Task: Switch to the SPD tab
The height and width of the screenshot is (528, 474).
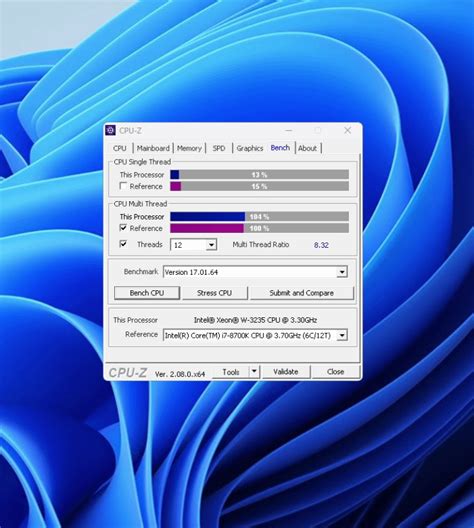Action: [219, 148]
